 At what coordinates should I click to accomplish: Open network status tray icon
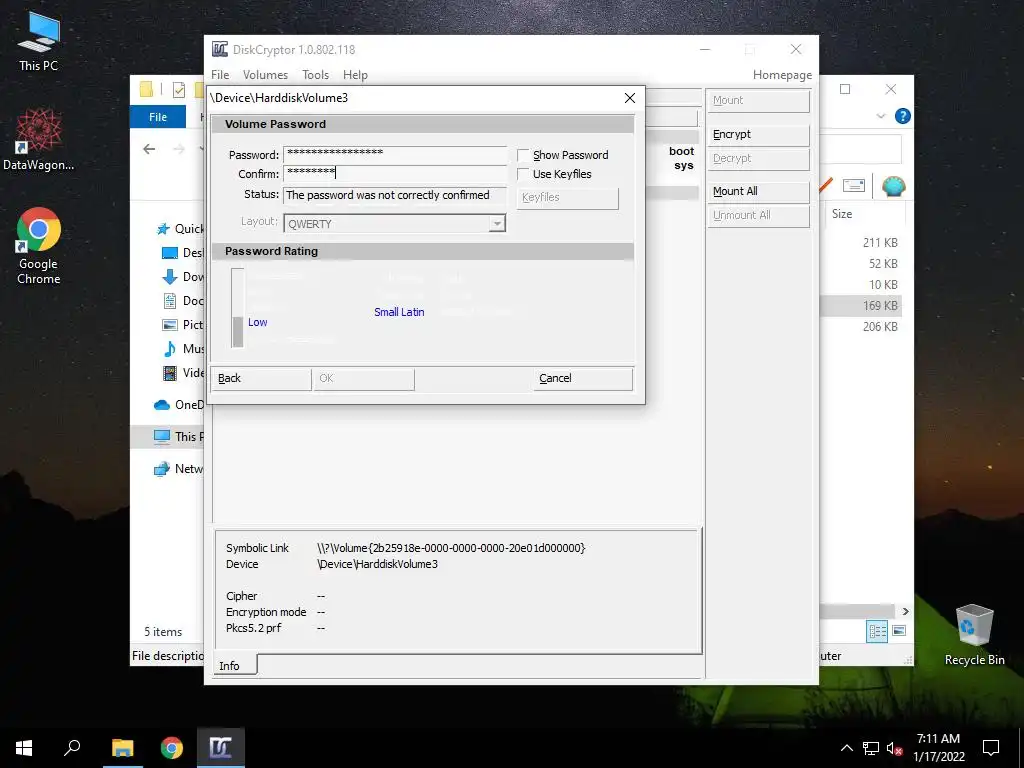pyautogui.click(x=871, y=748)
